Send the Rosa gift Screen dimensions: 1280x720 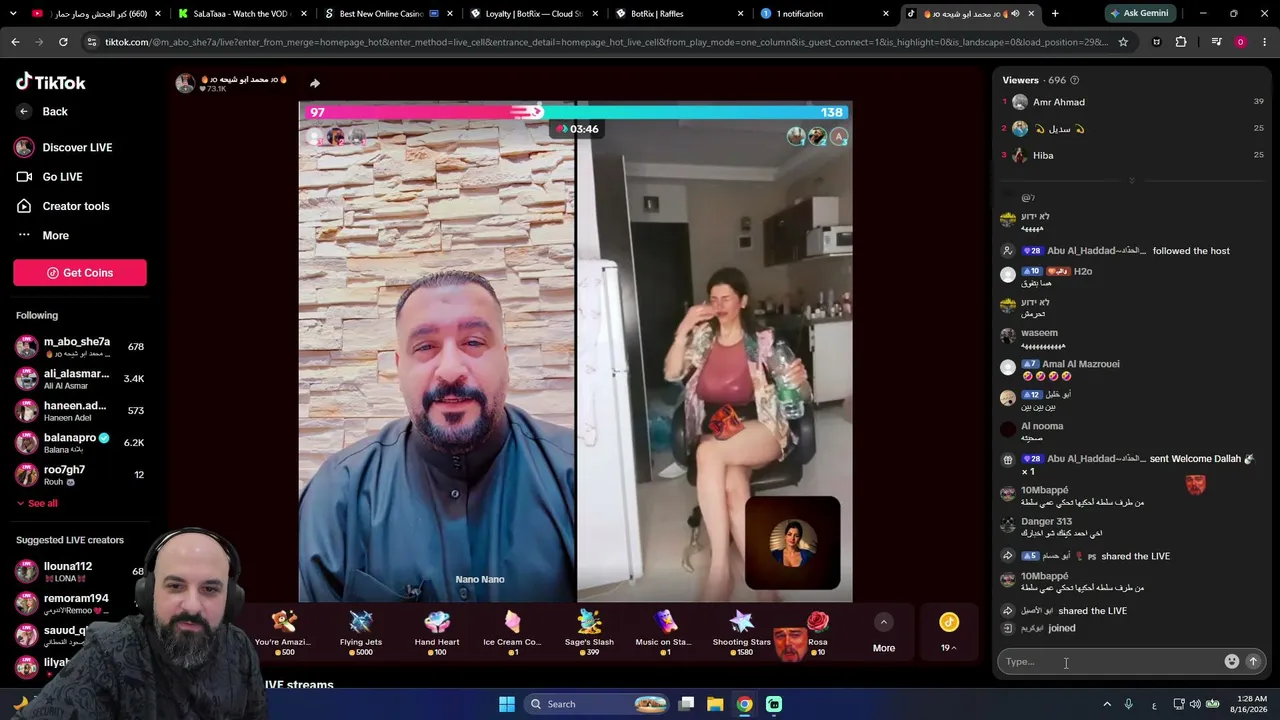coord(818,633)
